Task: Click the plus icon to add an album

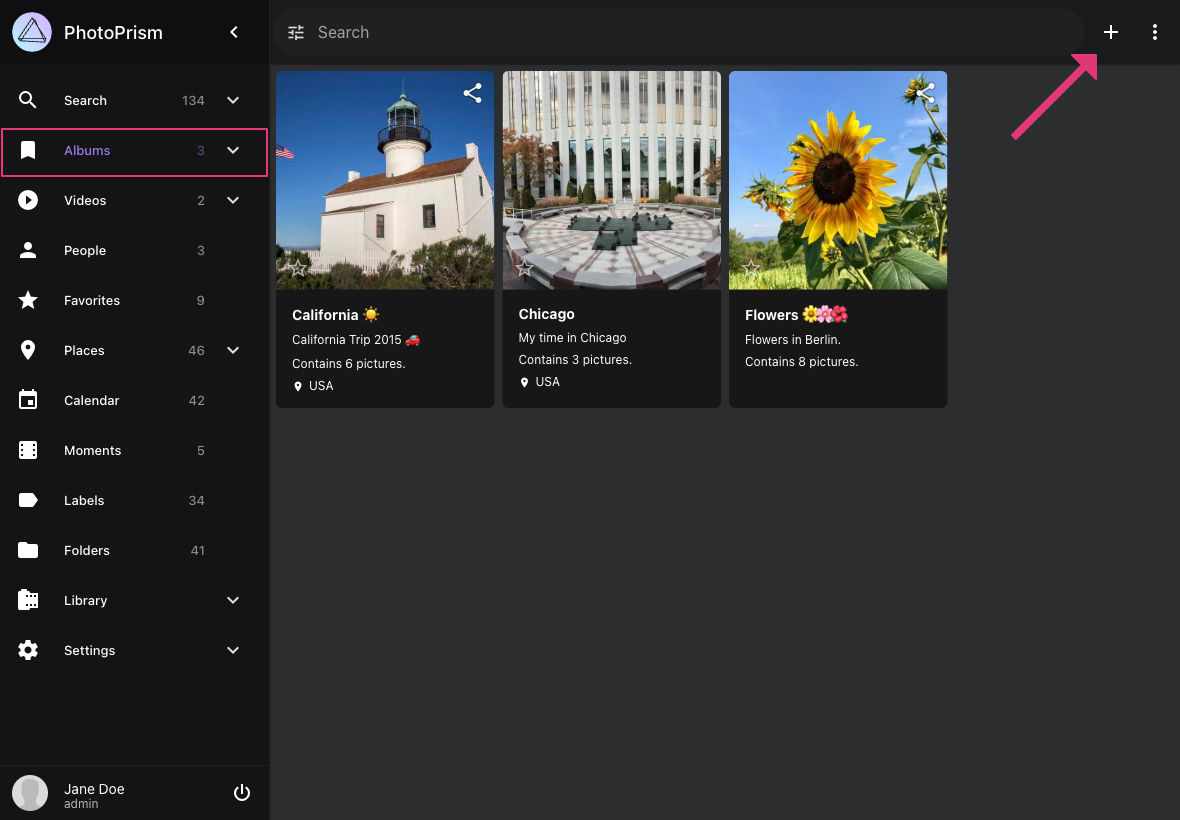Action: click(x=1110, y=32)
